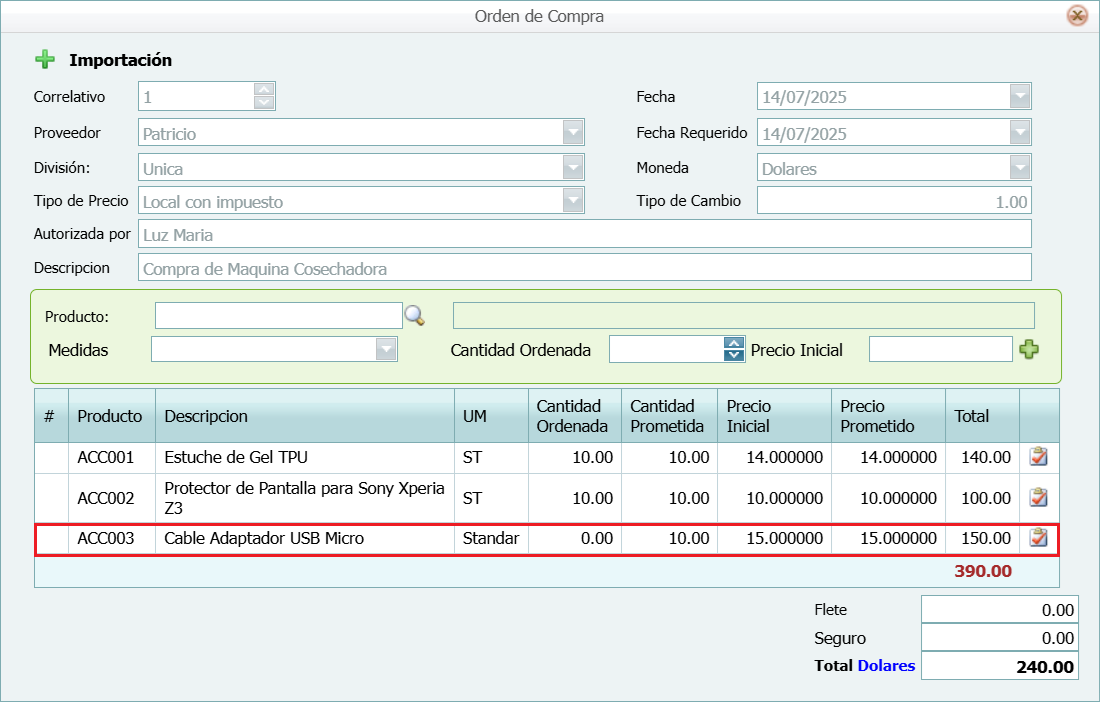Viewport: 1100px width, 702px height.
Task: Open the Moneda dropdown showing Dolares
Action: [x=1020, y=167]
